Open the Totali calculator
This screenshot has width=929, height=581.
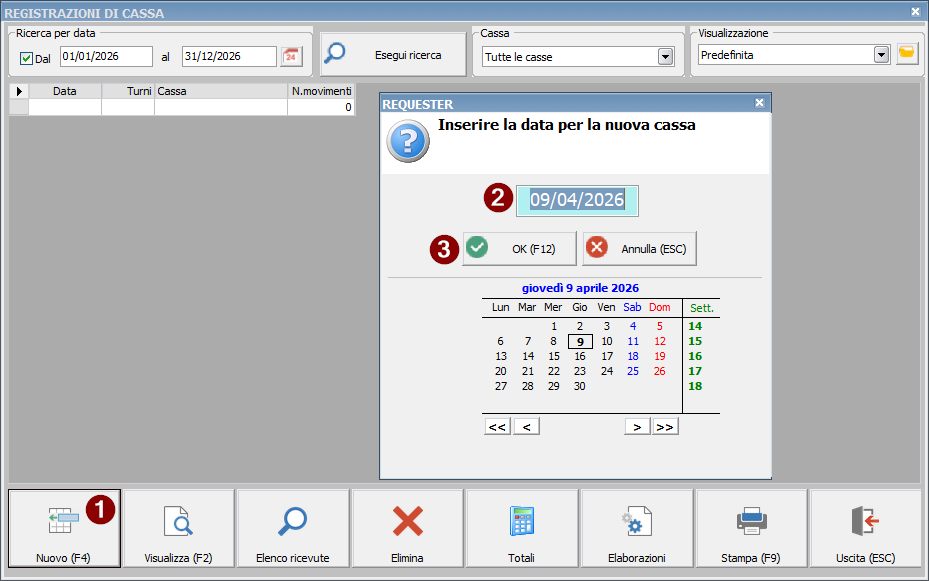point(522,528)
